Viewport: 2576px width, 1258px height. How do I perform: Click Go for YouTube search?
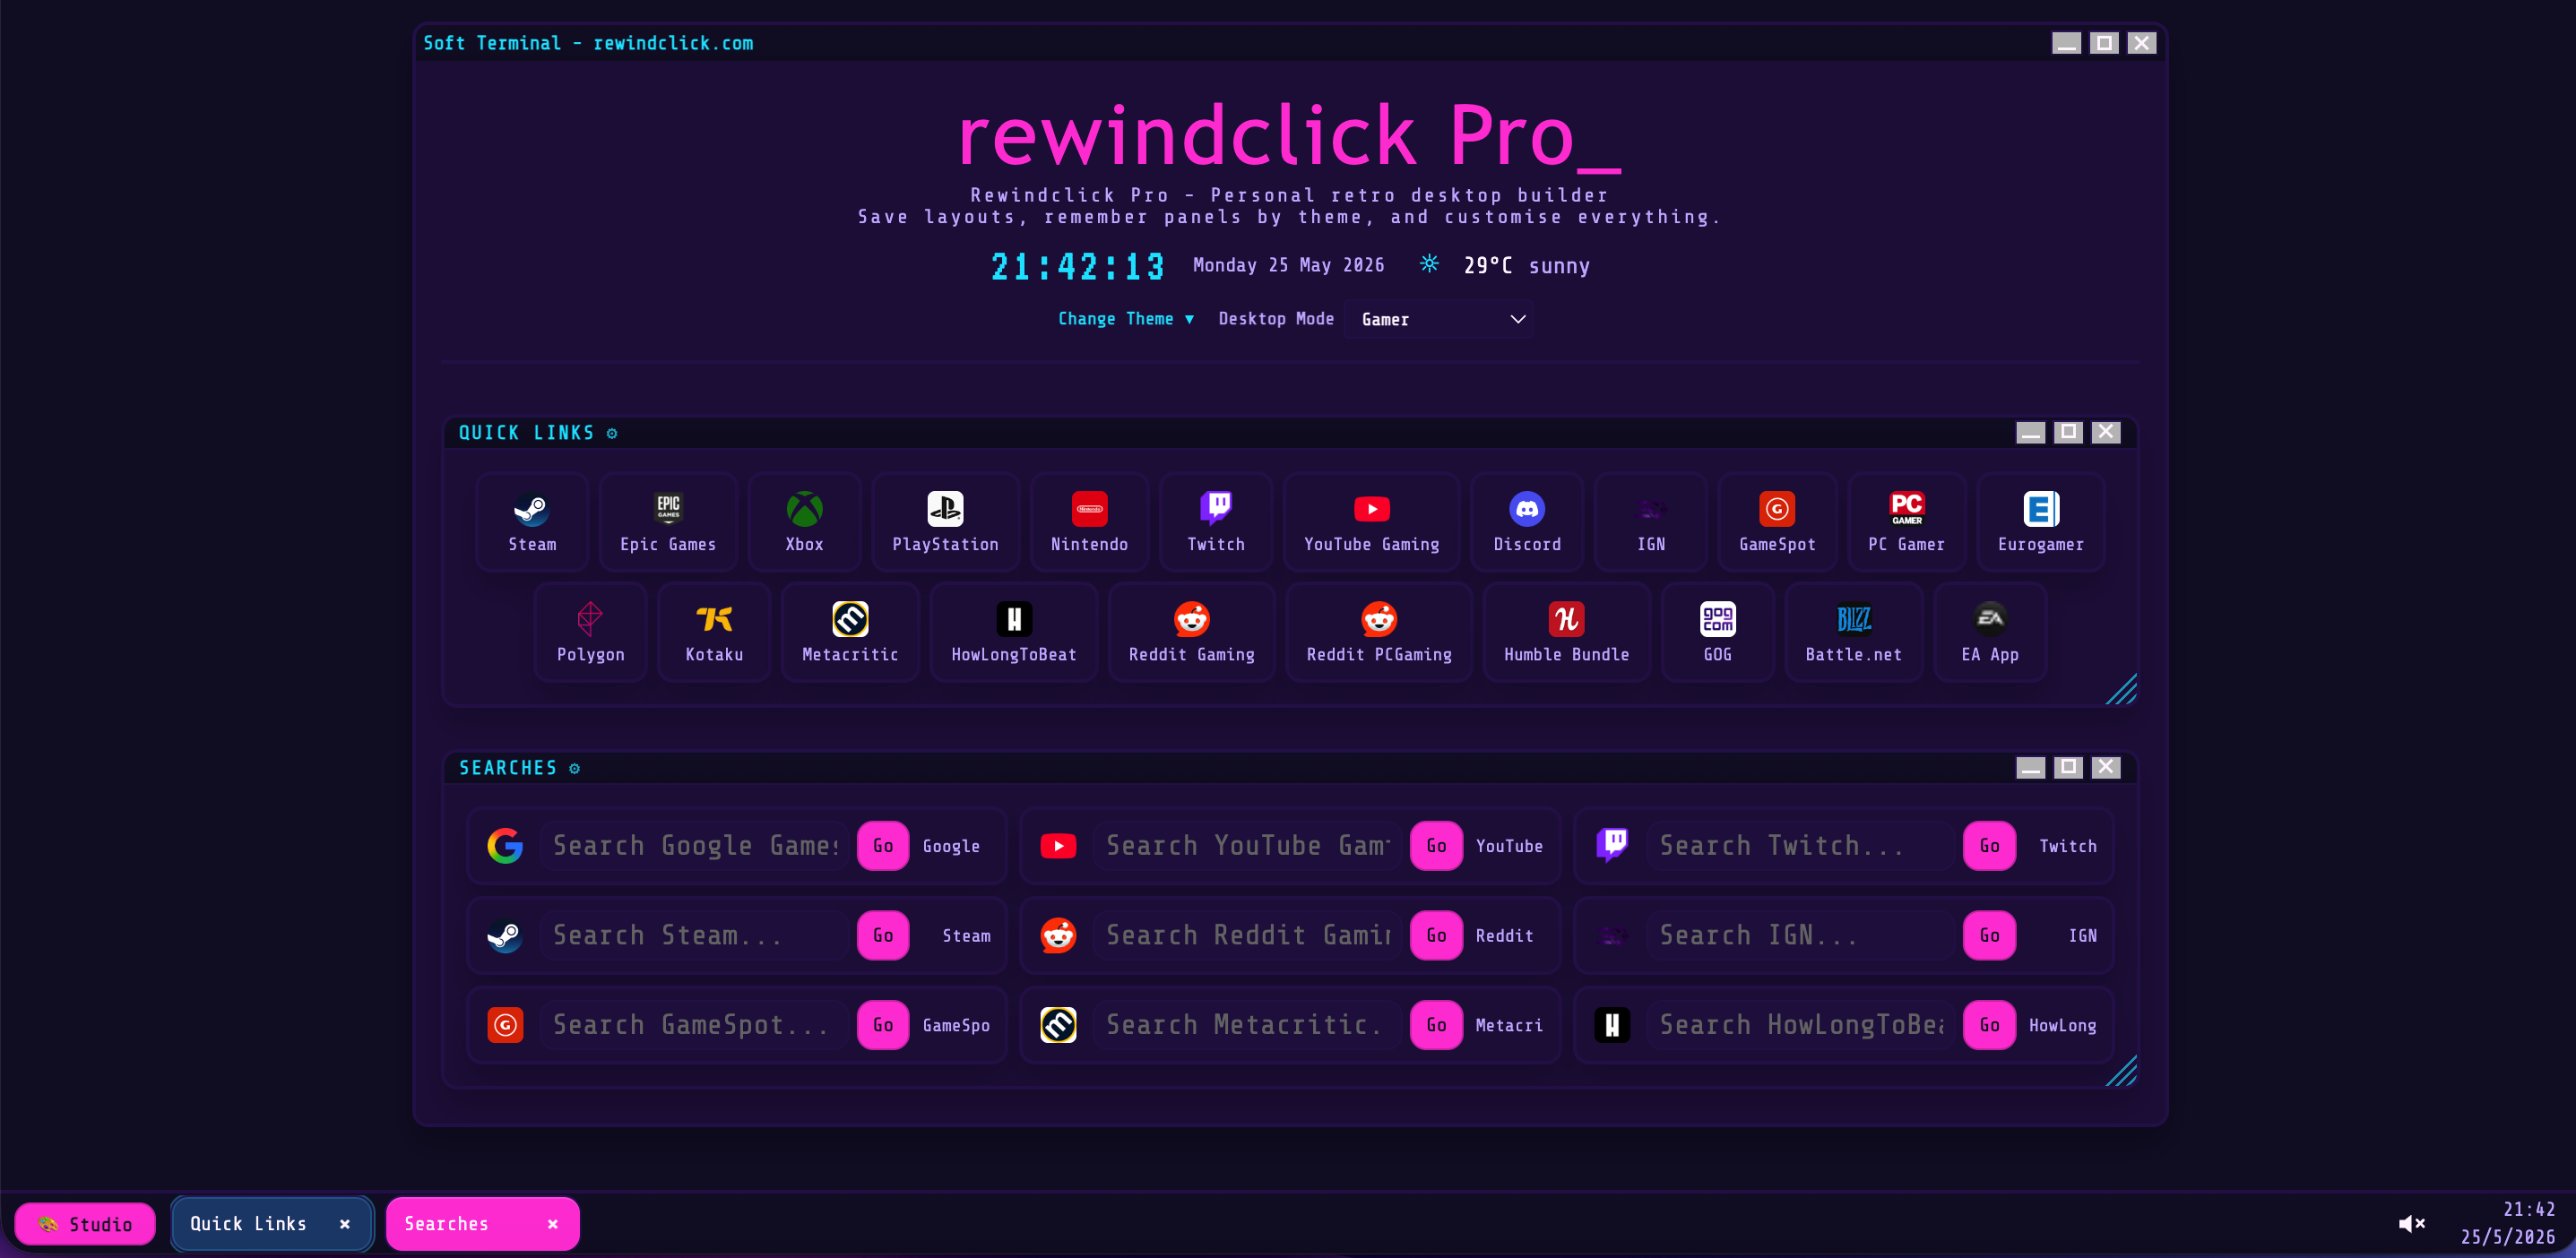(1436, 846)
